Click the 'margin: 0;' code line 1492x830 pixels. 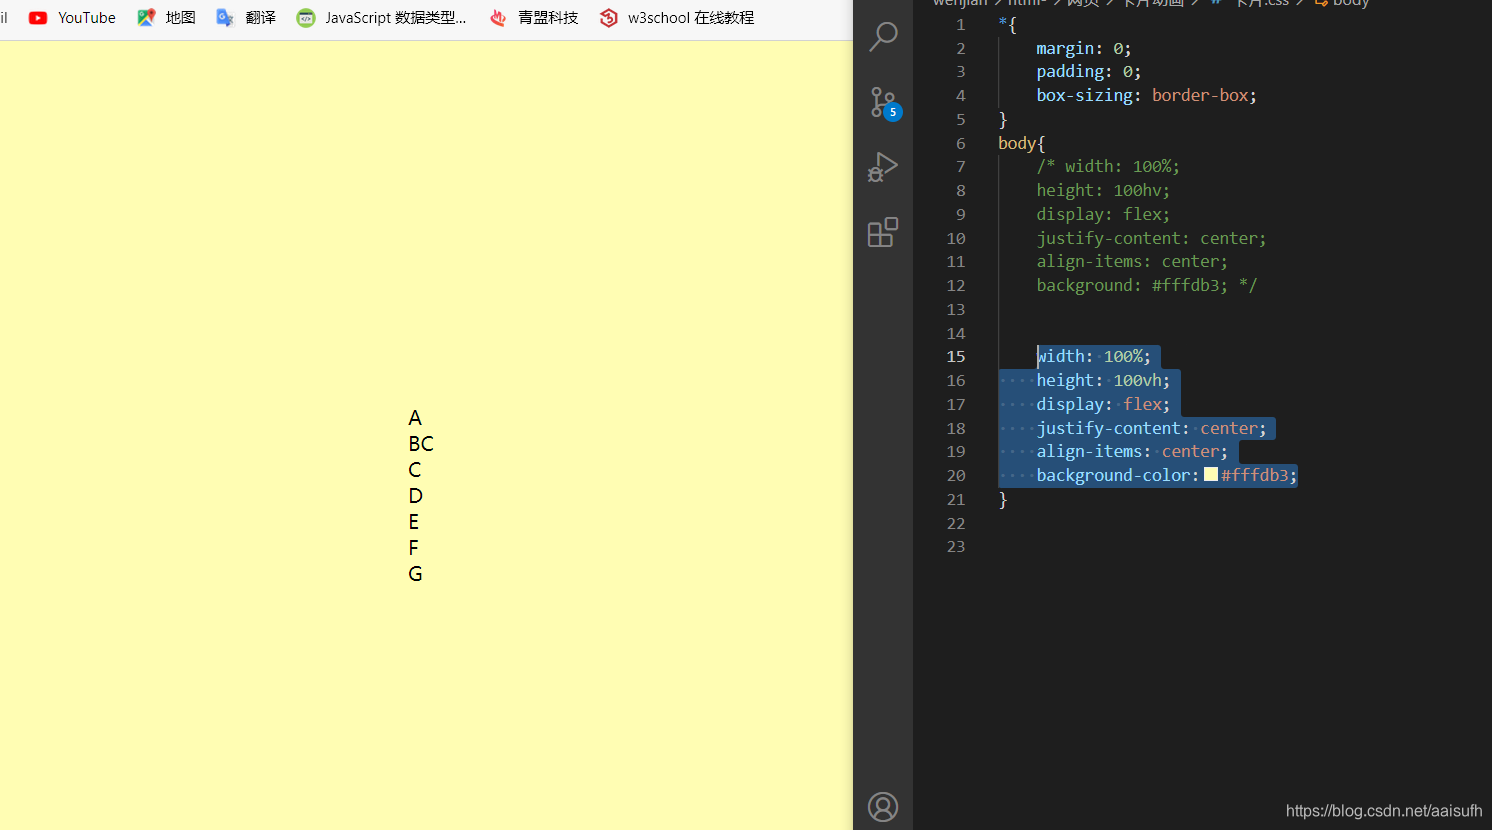pyautogui.click(x=1084, y=48)
